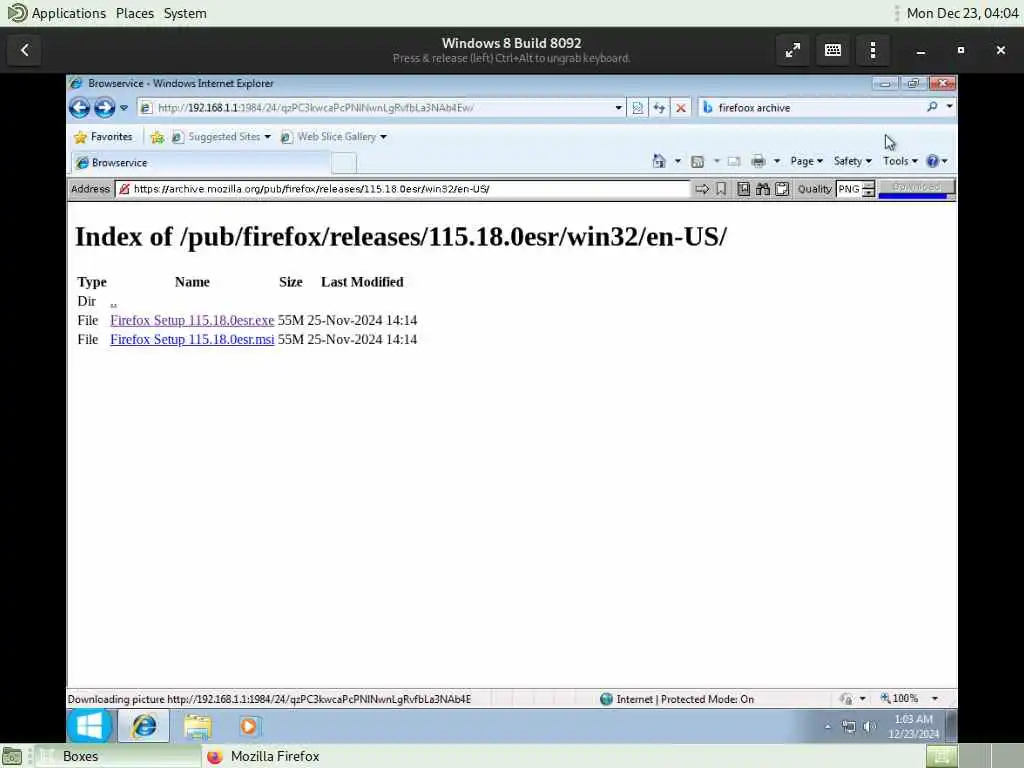Go forward with the IE Forward arrow
The image size is (1024, 768).
click(x=104, y=108)
